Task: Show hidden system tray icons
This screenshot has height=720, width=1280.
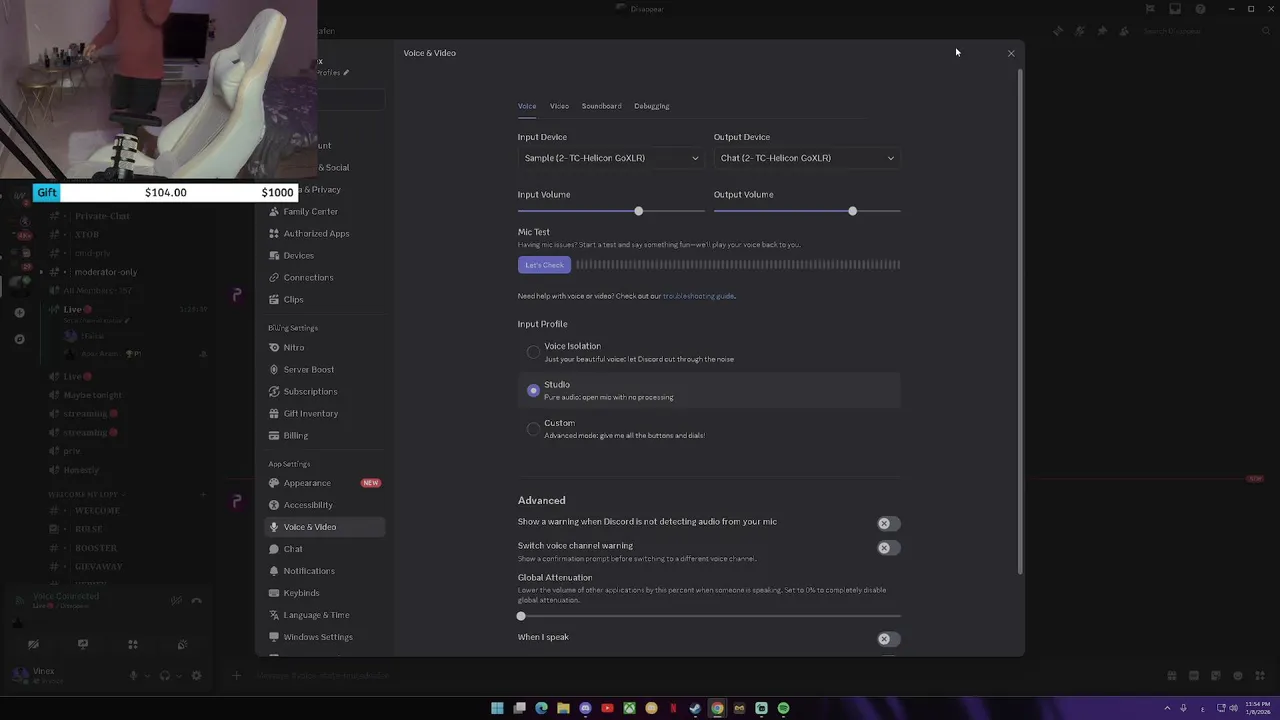Action: click(x=1167, y=708)
